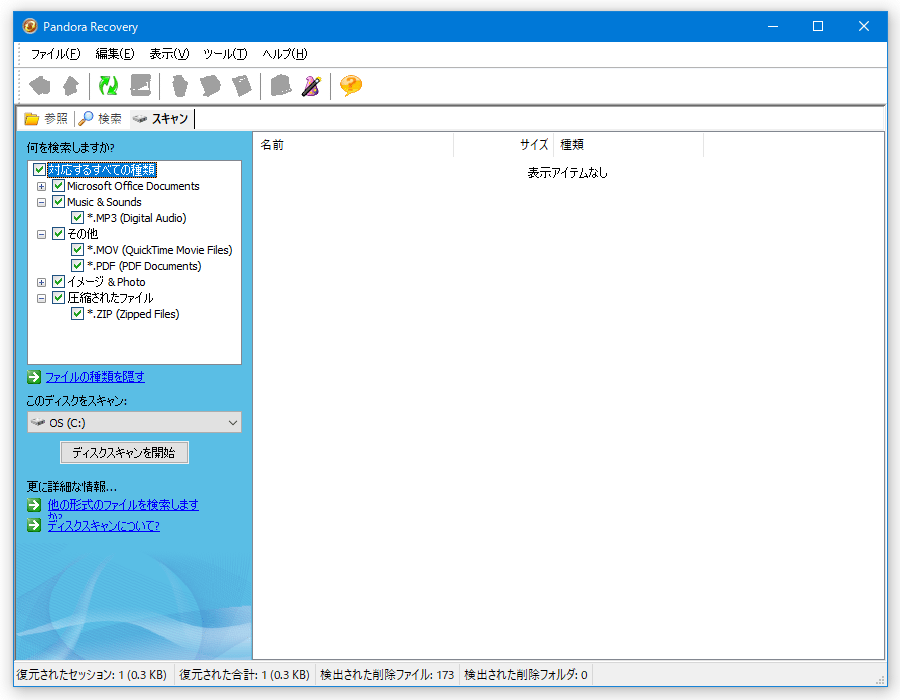Toggle the *.MOV (QuickTime Movie Files) checkbox
The image size is (900, 700).
coord(77,250)
